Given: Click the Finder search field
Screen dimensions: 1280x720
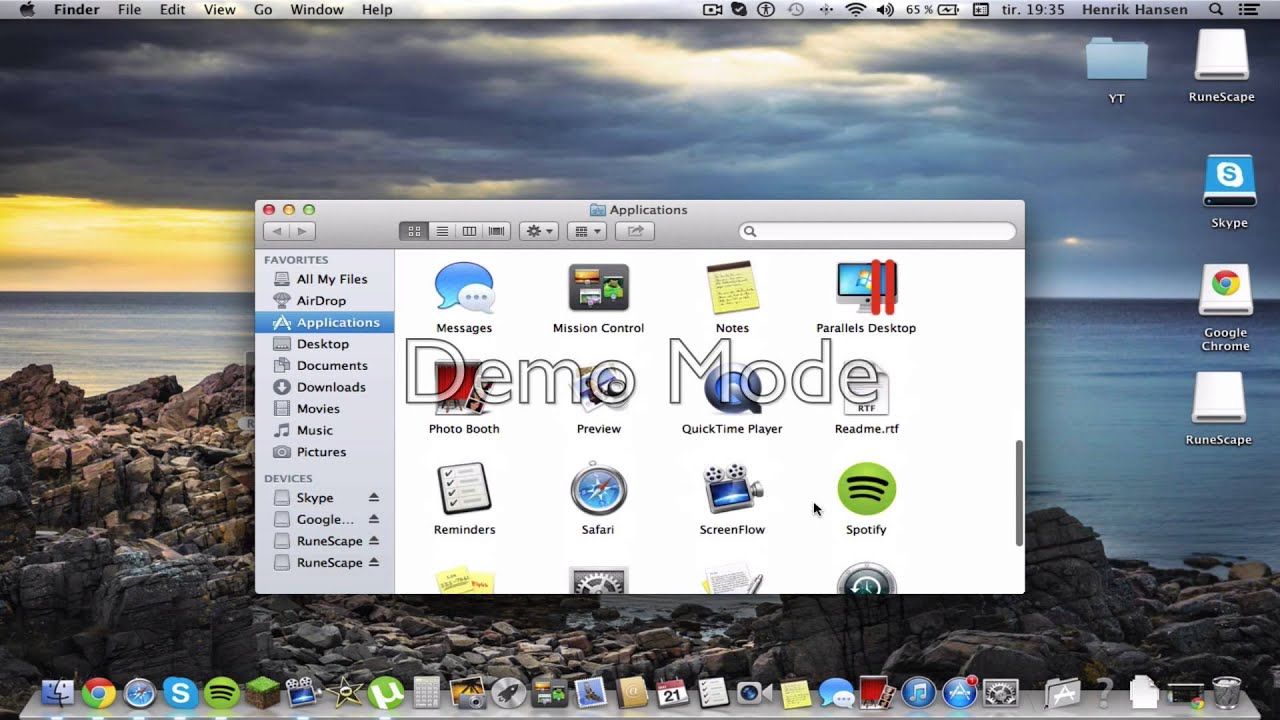Looking at the screenshot, I should click(877, 231).
